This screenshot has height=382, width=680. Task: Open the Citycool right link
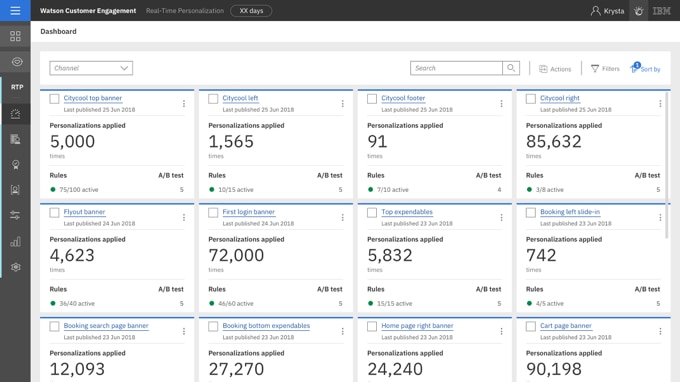(x=560, y=98)
